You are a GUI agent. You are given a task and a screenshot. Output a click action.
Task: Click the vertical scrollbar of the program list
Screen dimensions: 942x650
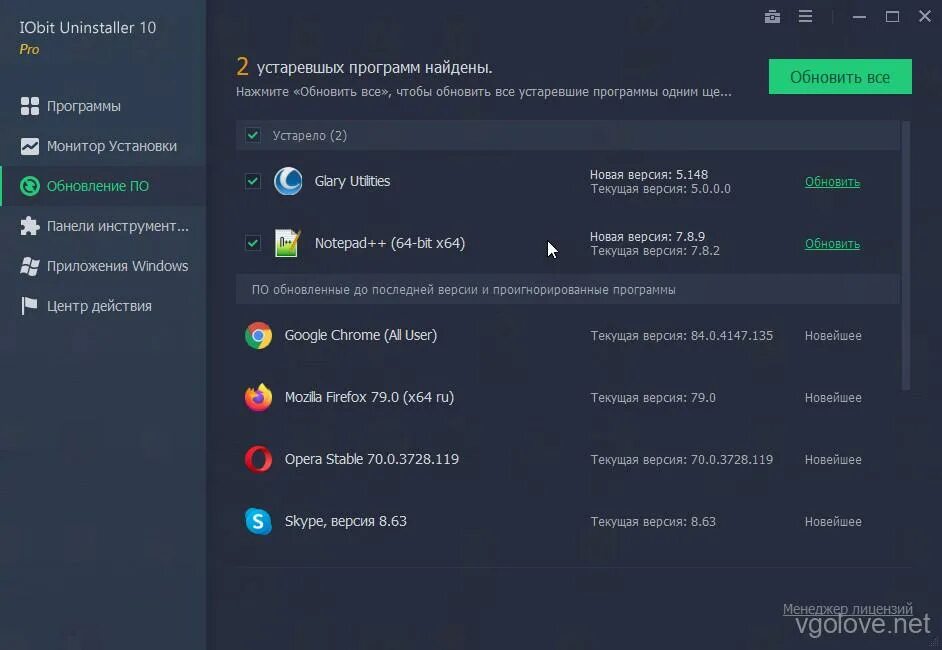tap(906, 255)
